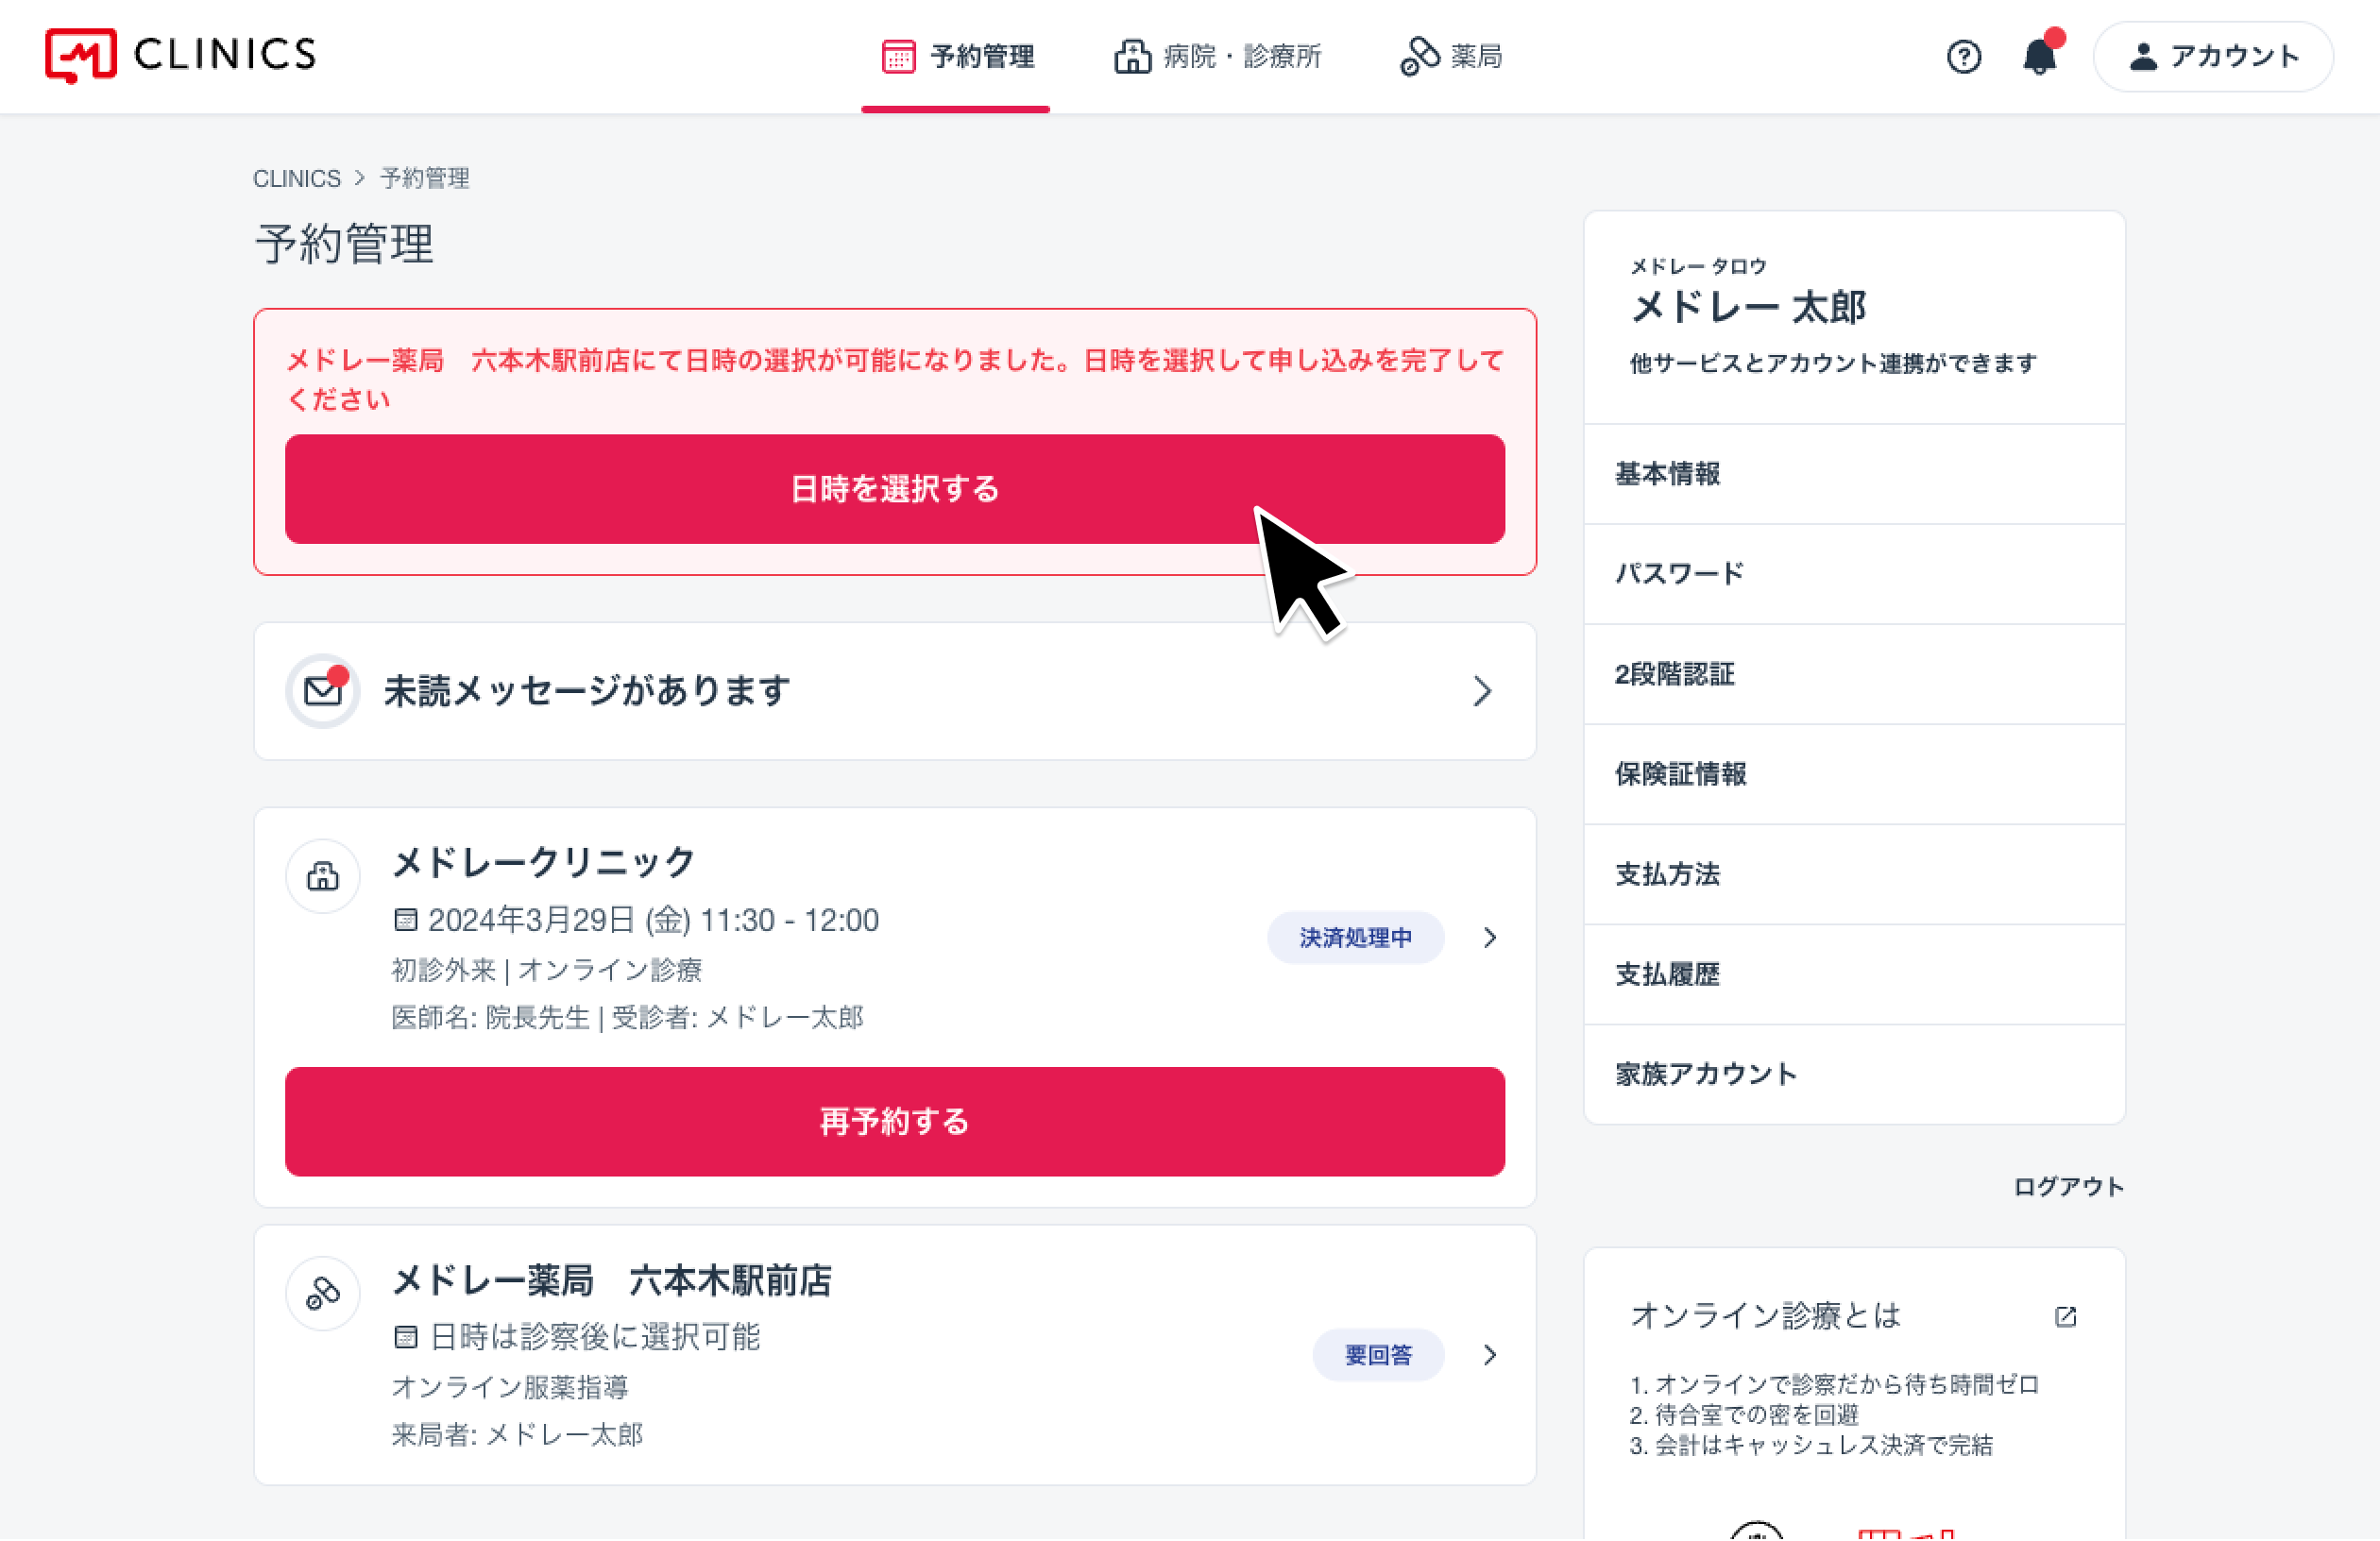The height and width of the screenshot is (1541, 2380).
Task: Open the notifications bell icon
Action: click(x=2040, y=57)
